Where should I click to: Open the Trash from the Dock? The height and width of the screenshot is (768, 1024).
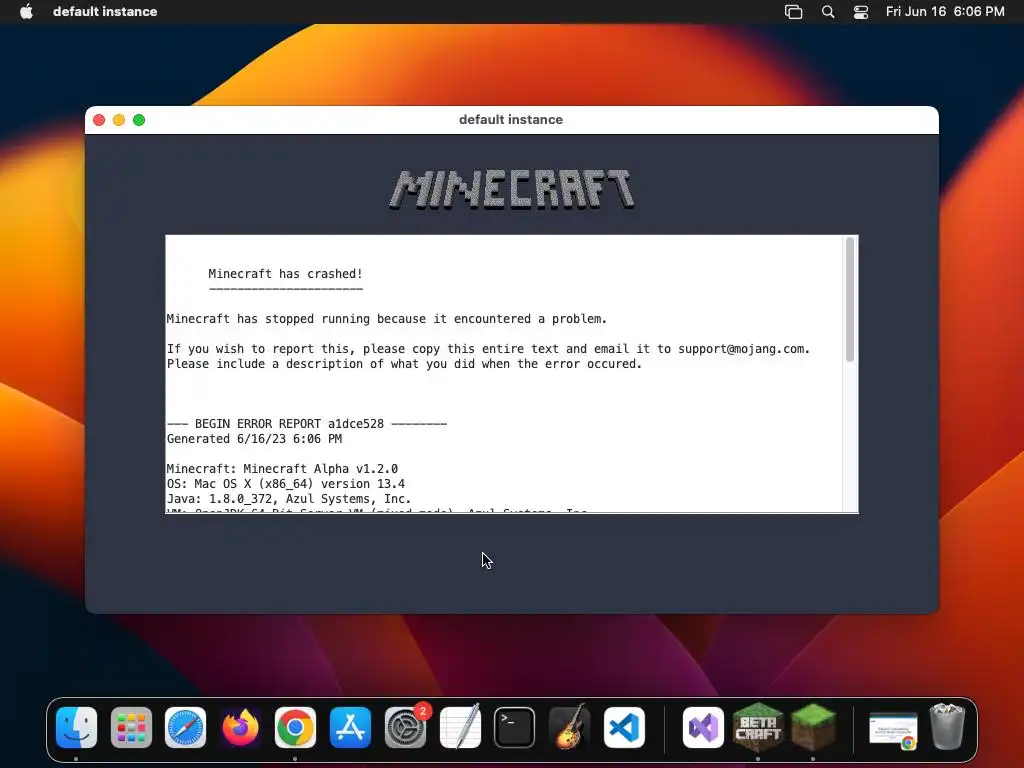point(947,726)
